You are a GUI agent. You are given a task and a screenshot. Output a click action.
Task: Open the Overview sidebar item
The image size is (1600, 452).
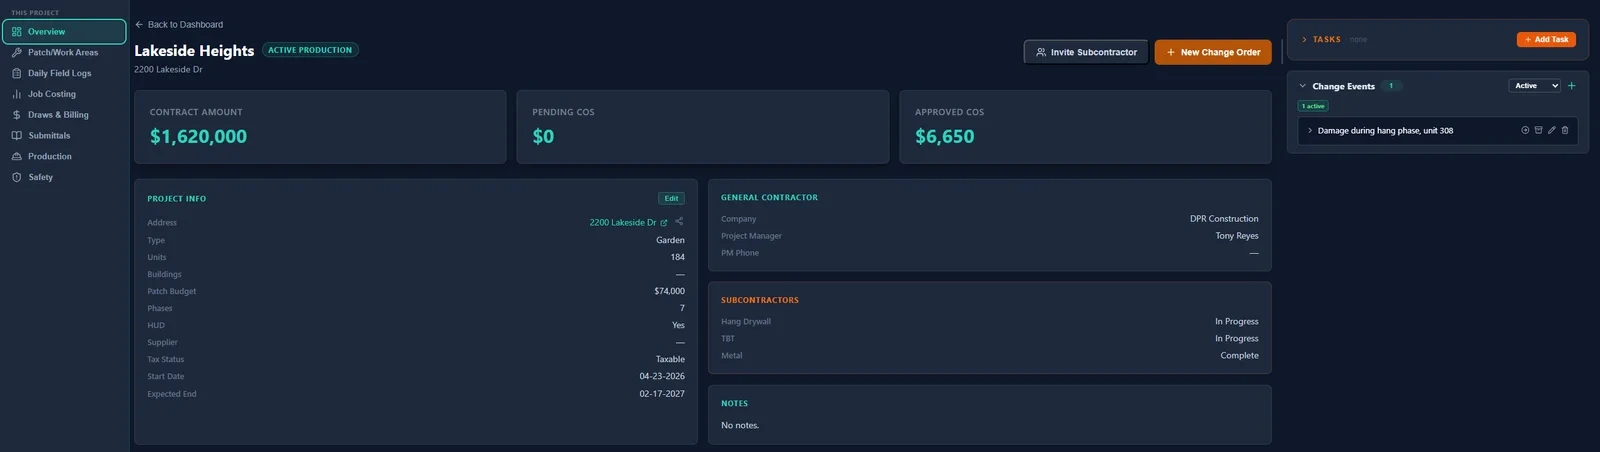click(64, 32)
